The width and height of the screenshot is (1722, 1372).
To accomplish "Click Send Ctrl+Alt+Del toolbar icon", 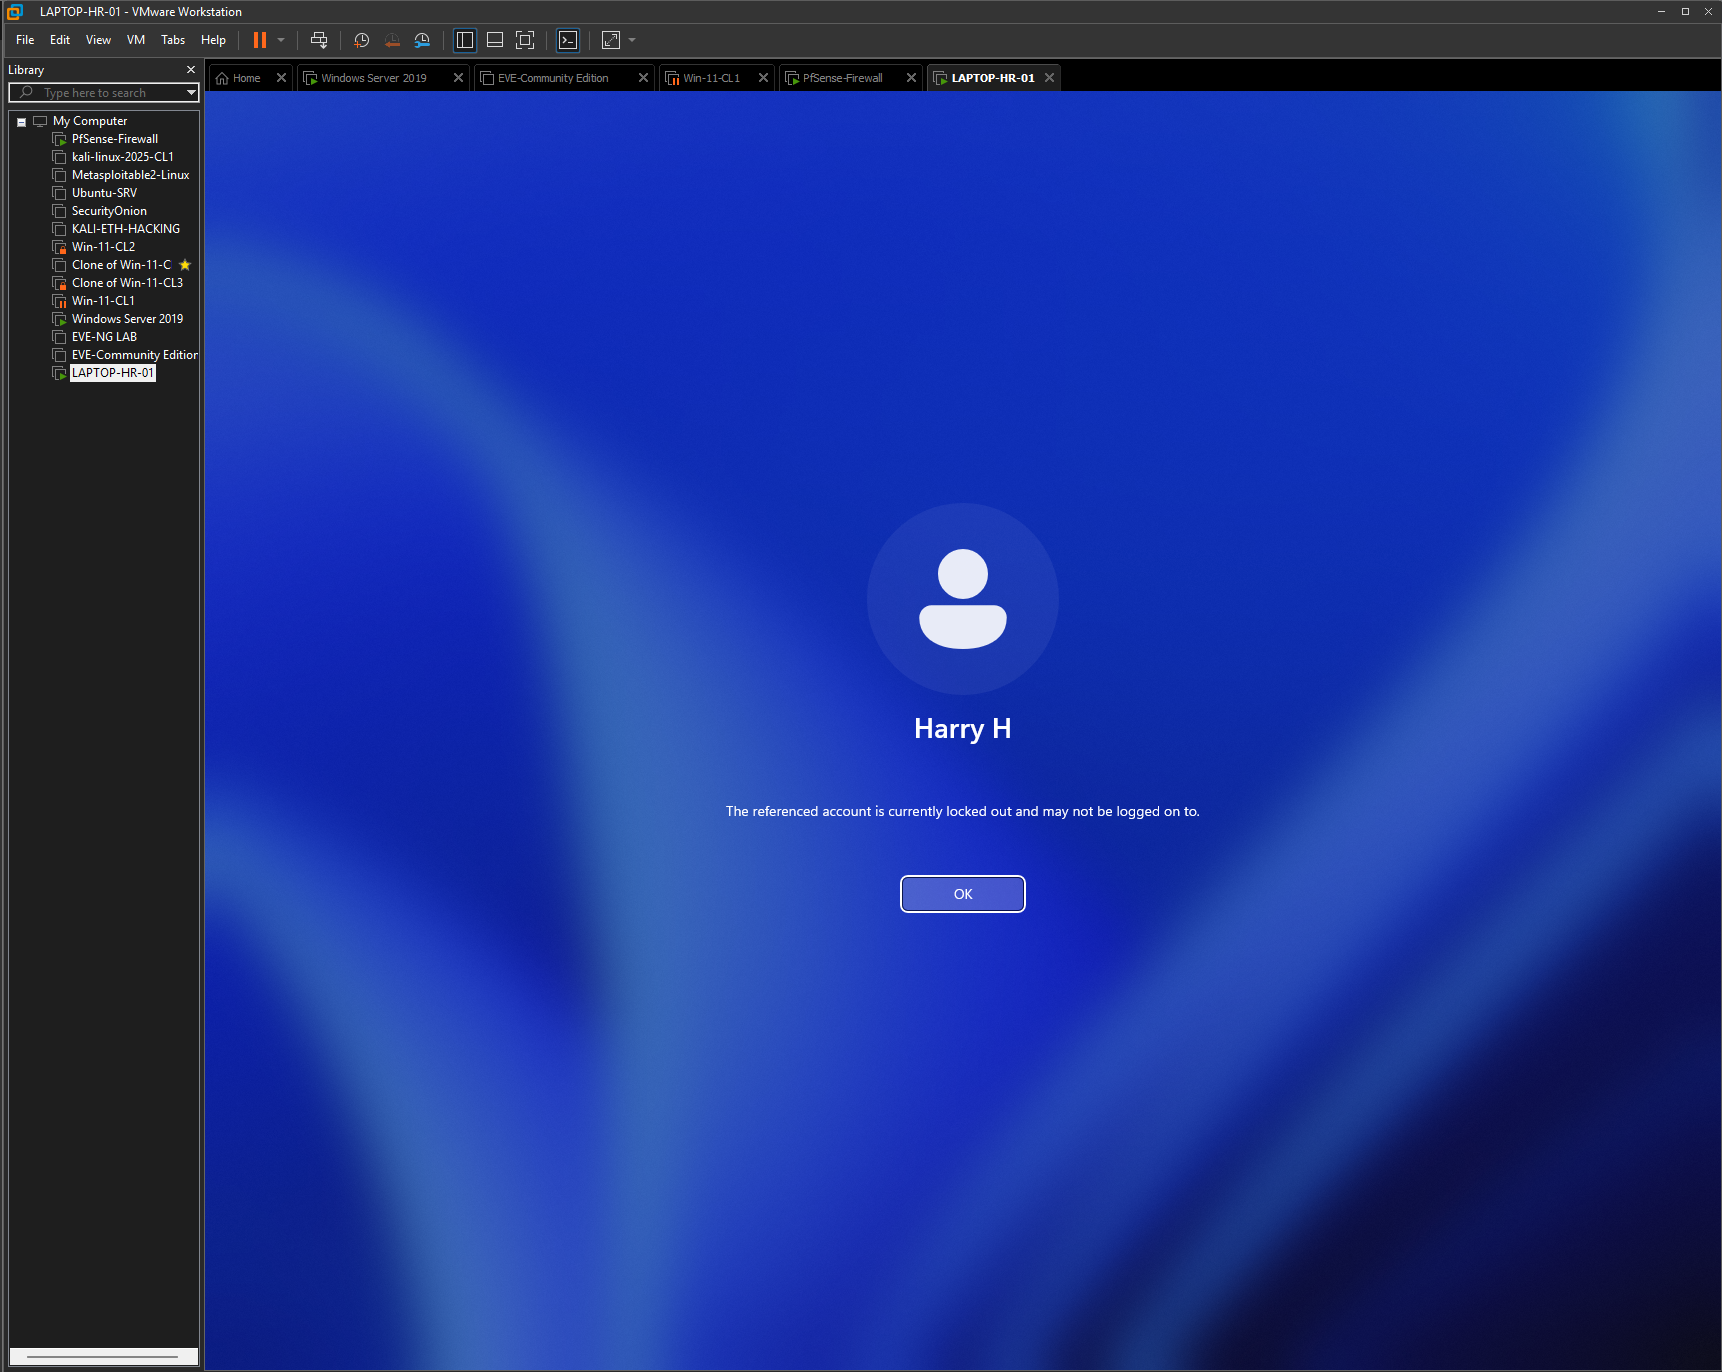I will pyautogui.click(x=319, y=40).
